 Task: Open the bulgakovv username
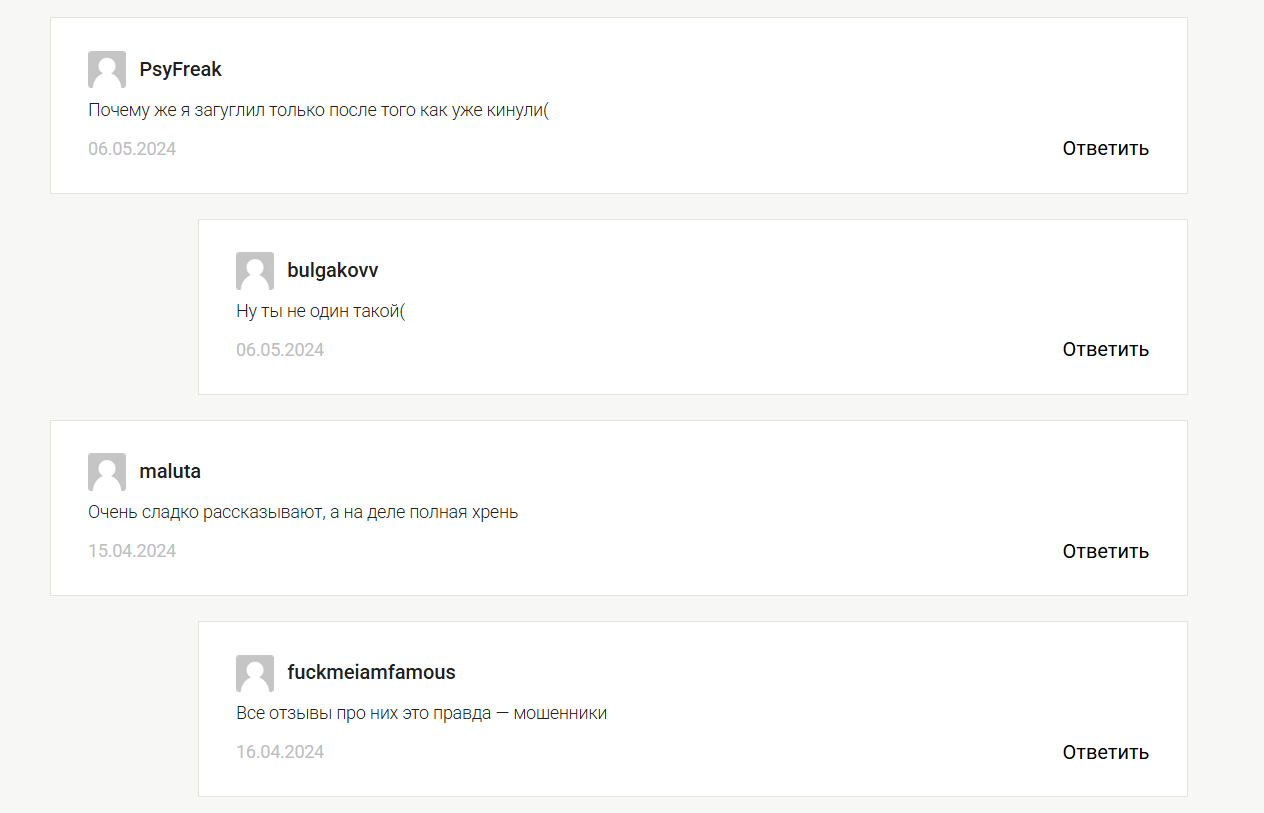333,271
